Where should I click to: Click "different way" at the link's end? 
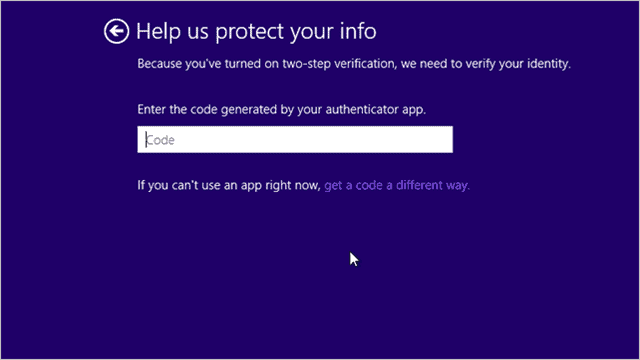click(x=433, y=185)
